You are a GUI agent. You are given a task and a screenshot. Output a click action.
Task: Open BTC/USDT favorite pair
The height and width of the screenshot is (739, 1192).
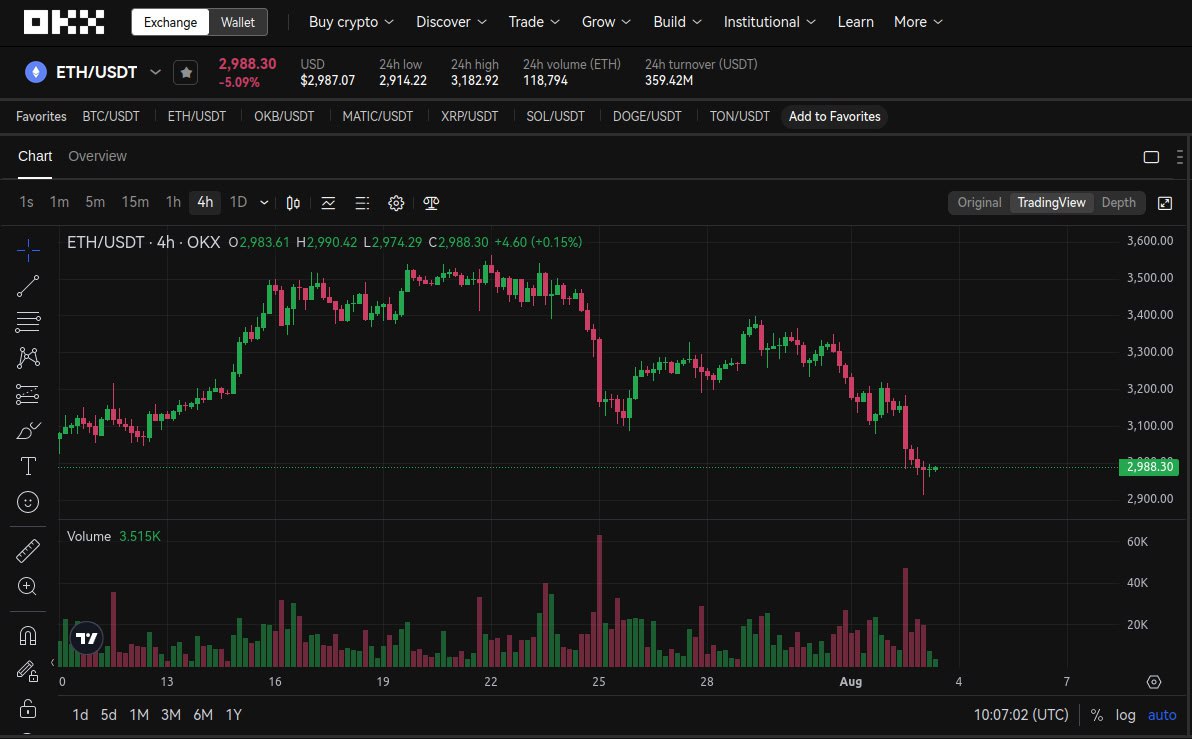tap(111, 116)
